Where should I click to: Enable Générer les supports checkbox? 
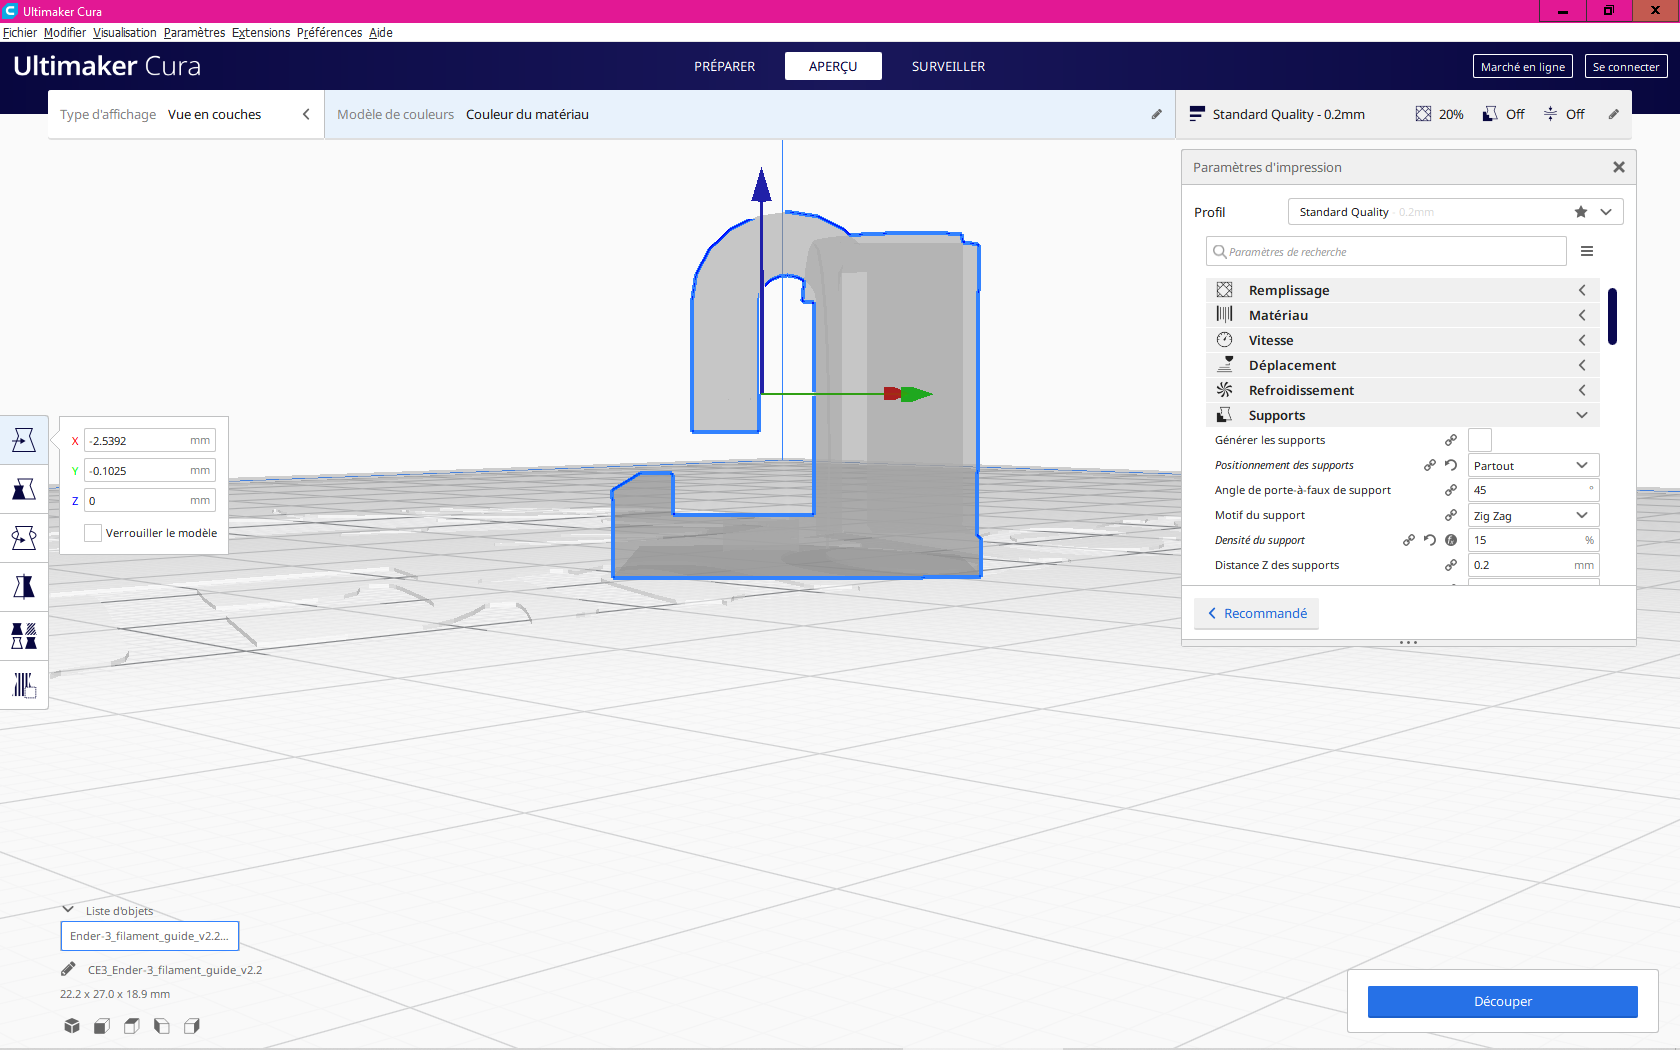click(x=1480, y=440)
